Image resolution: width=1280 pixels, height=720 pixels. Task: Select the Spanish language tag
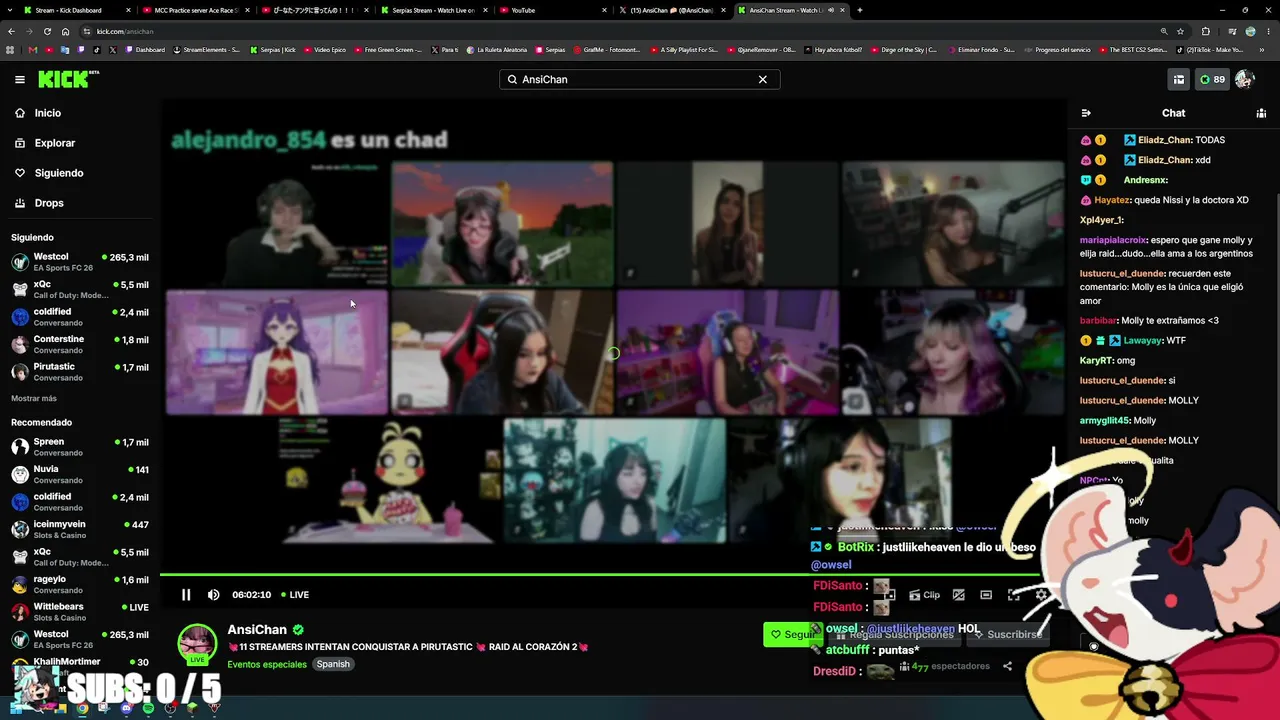click(333, 664)
